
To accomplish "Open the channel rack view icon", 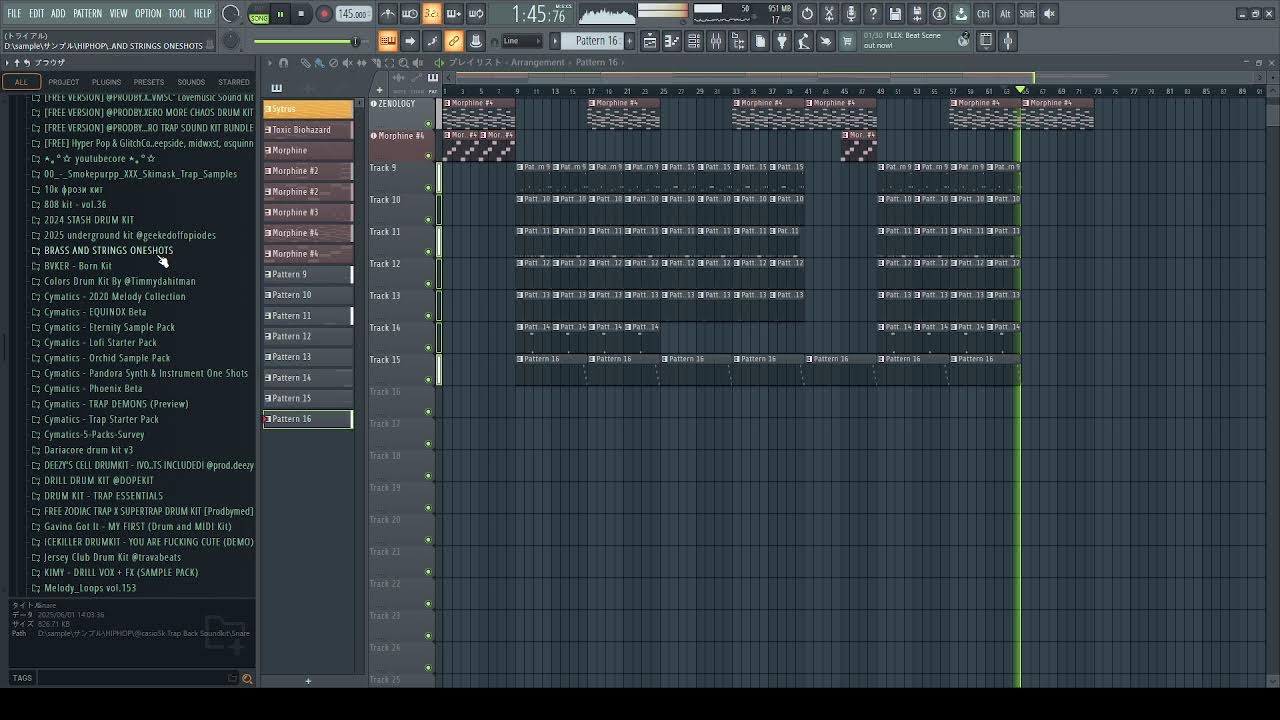I will [694, 41].
